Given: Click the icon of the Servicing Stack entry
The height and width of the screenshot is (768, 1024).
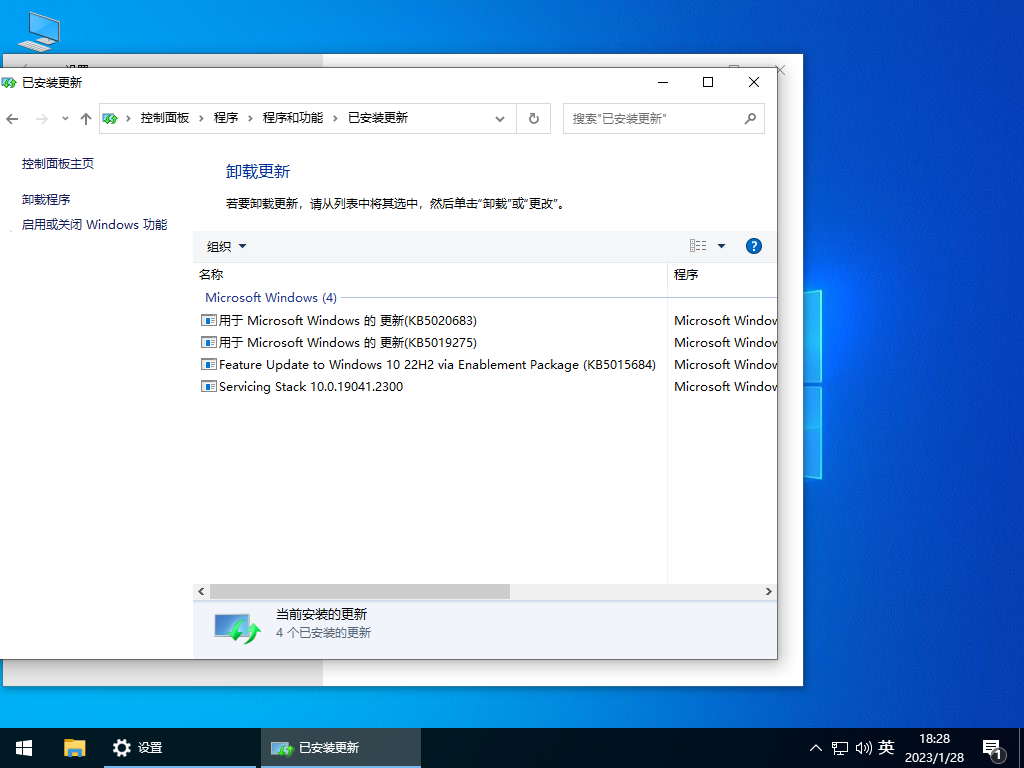Looking at the screenshot, I should (x=208, y=387).
